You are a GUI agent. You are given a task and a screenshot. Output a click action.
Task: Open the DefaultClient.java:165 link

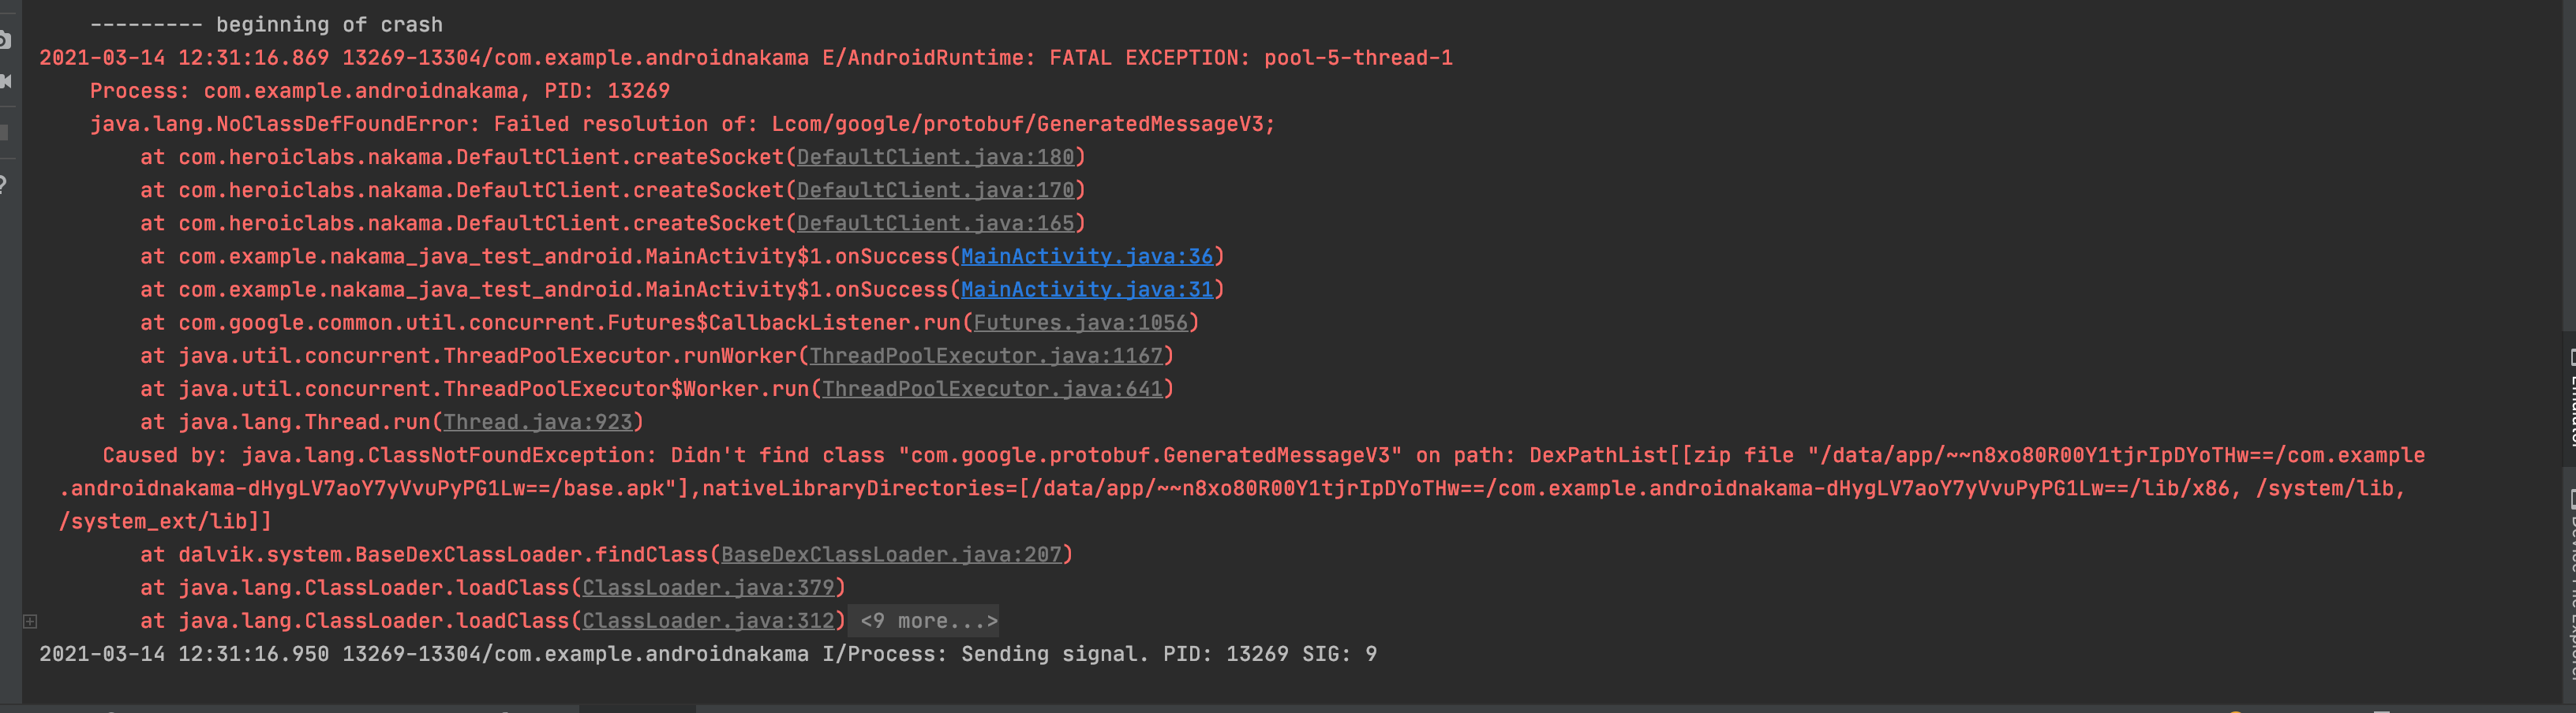point(935,223)
